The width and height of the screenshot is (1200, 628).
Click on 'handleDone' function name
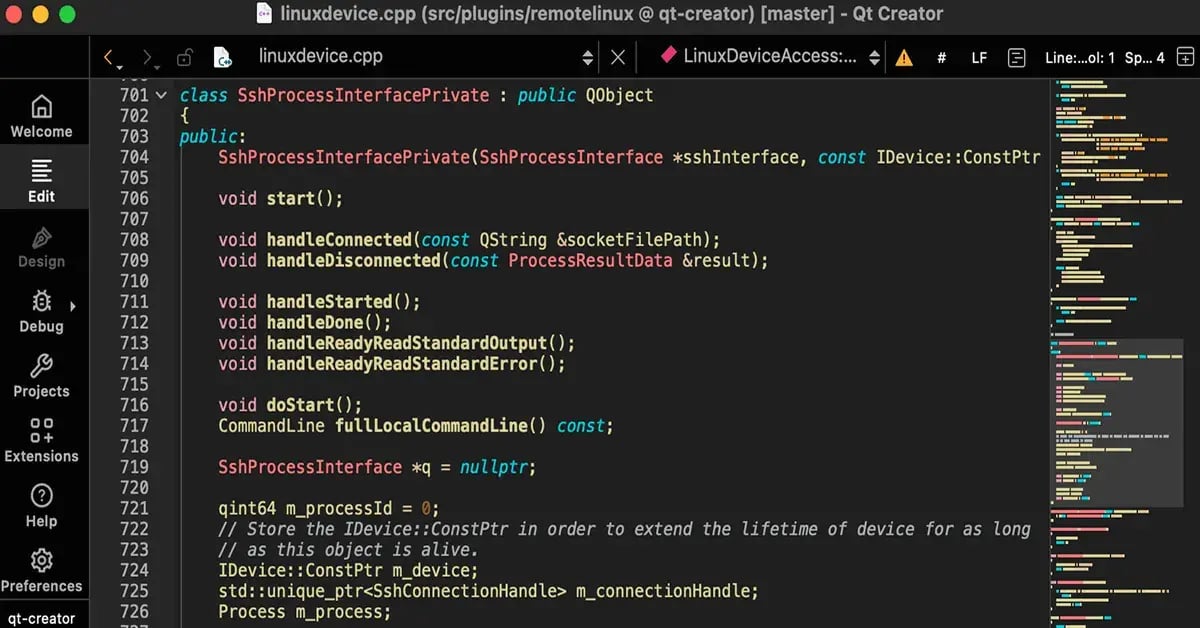(x=315, y=323)
